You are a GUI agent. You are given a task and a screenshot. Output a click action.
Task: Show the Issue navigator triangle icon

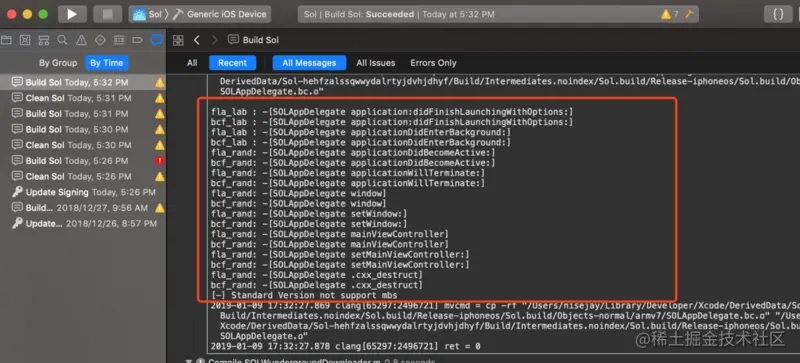81,40
